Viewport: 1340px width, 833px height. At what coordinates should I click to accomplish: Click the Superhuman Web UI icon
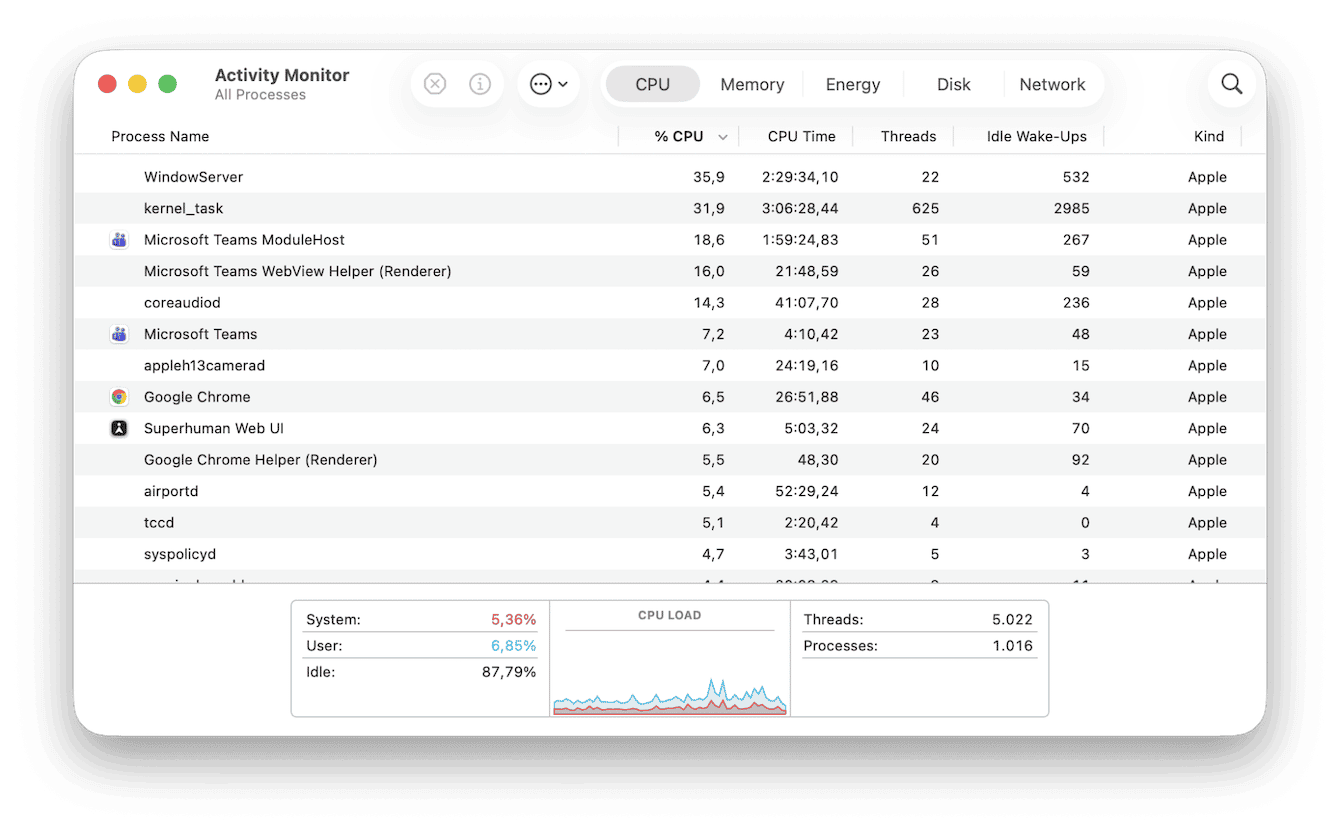pyautogui.click(x=119, y=428)
